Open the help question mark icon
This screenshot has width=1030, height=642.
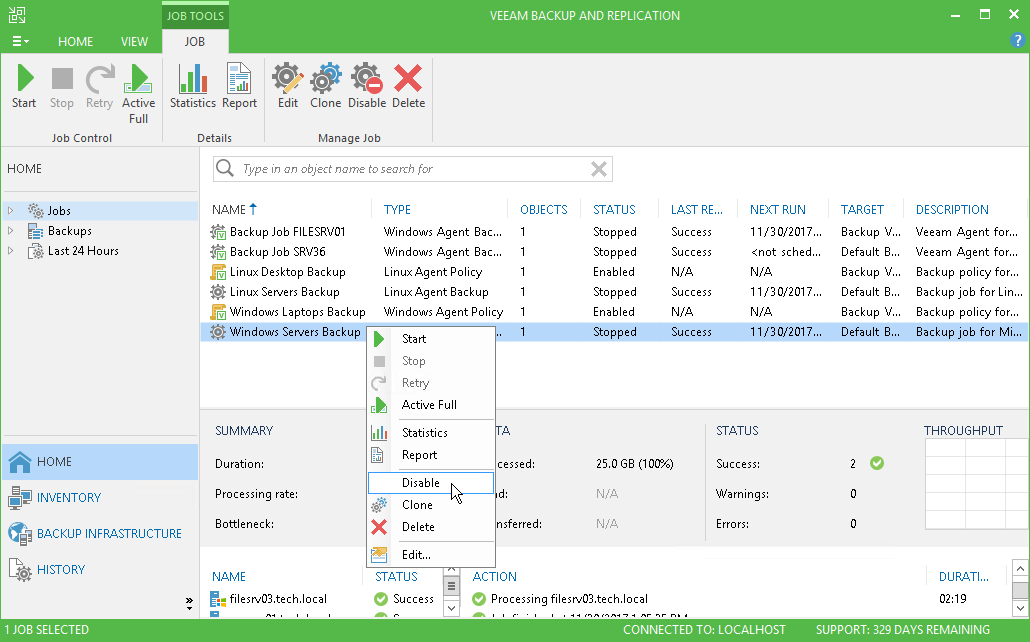1017,41
